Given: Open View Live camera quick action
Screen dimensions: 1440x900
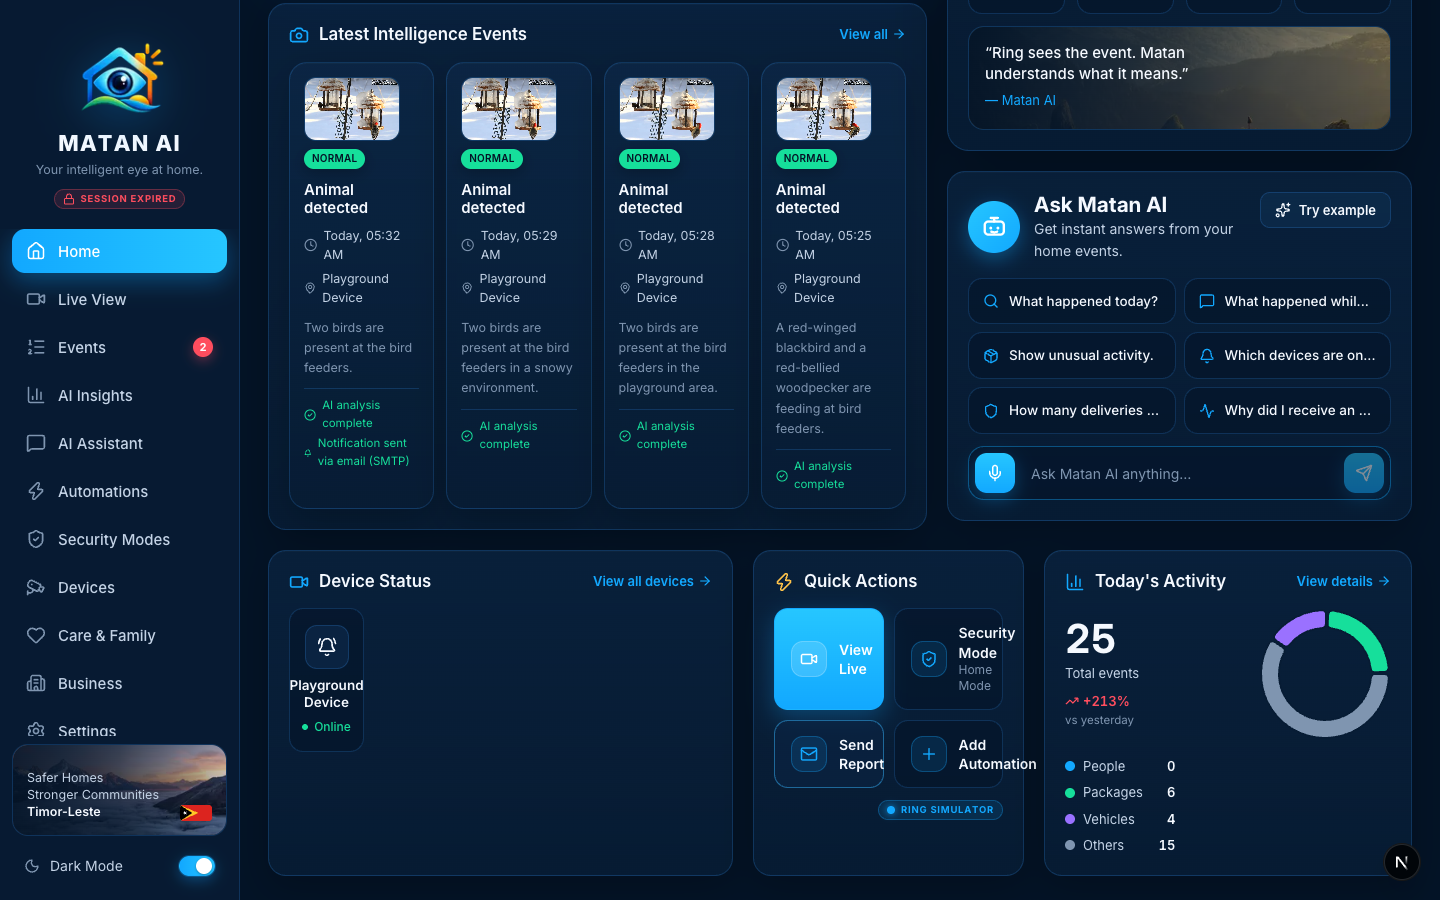Looking at the screenshot, I should 829,659.
